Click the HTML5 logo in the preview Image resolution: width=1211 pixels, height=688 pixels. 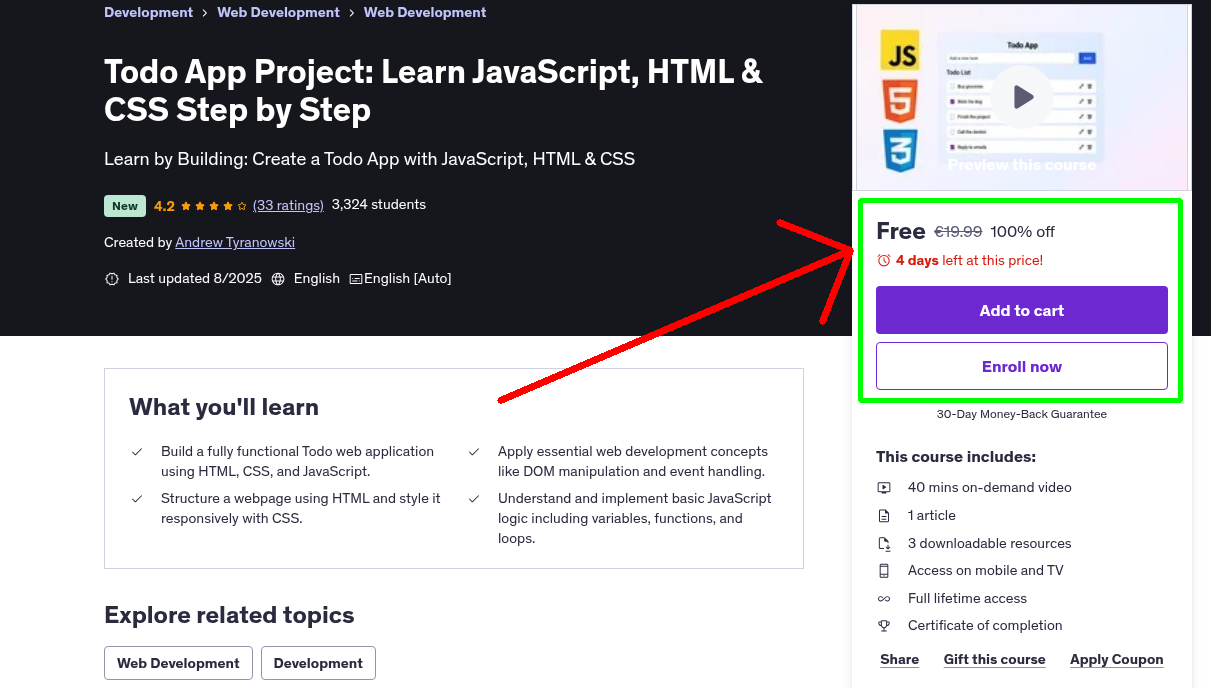[900, 100]
